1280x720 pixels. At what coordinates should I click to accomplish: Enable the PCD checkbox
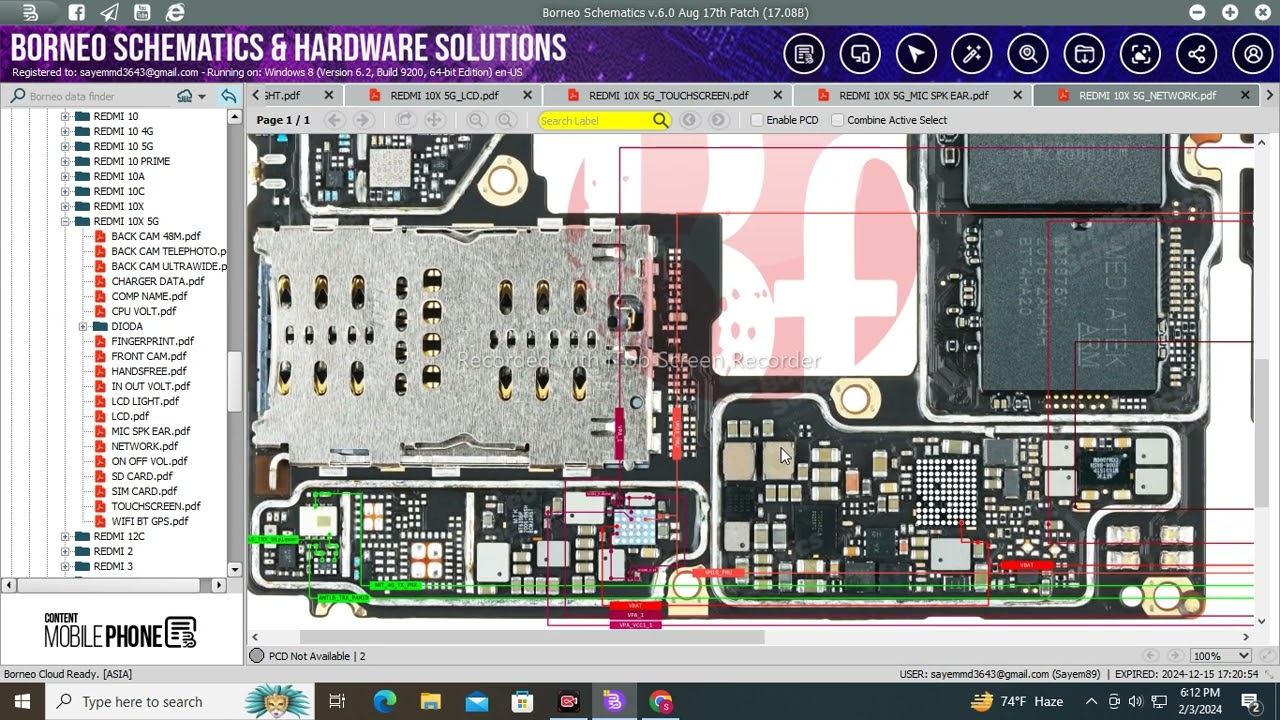pyautogui.click(x=757, y=120)
